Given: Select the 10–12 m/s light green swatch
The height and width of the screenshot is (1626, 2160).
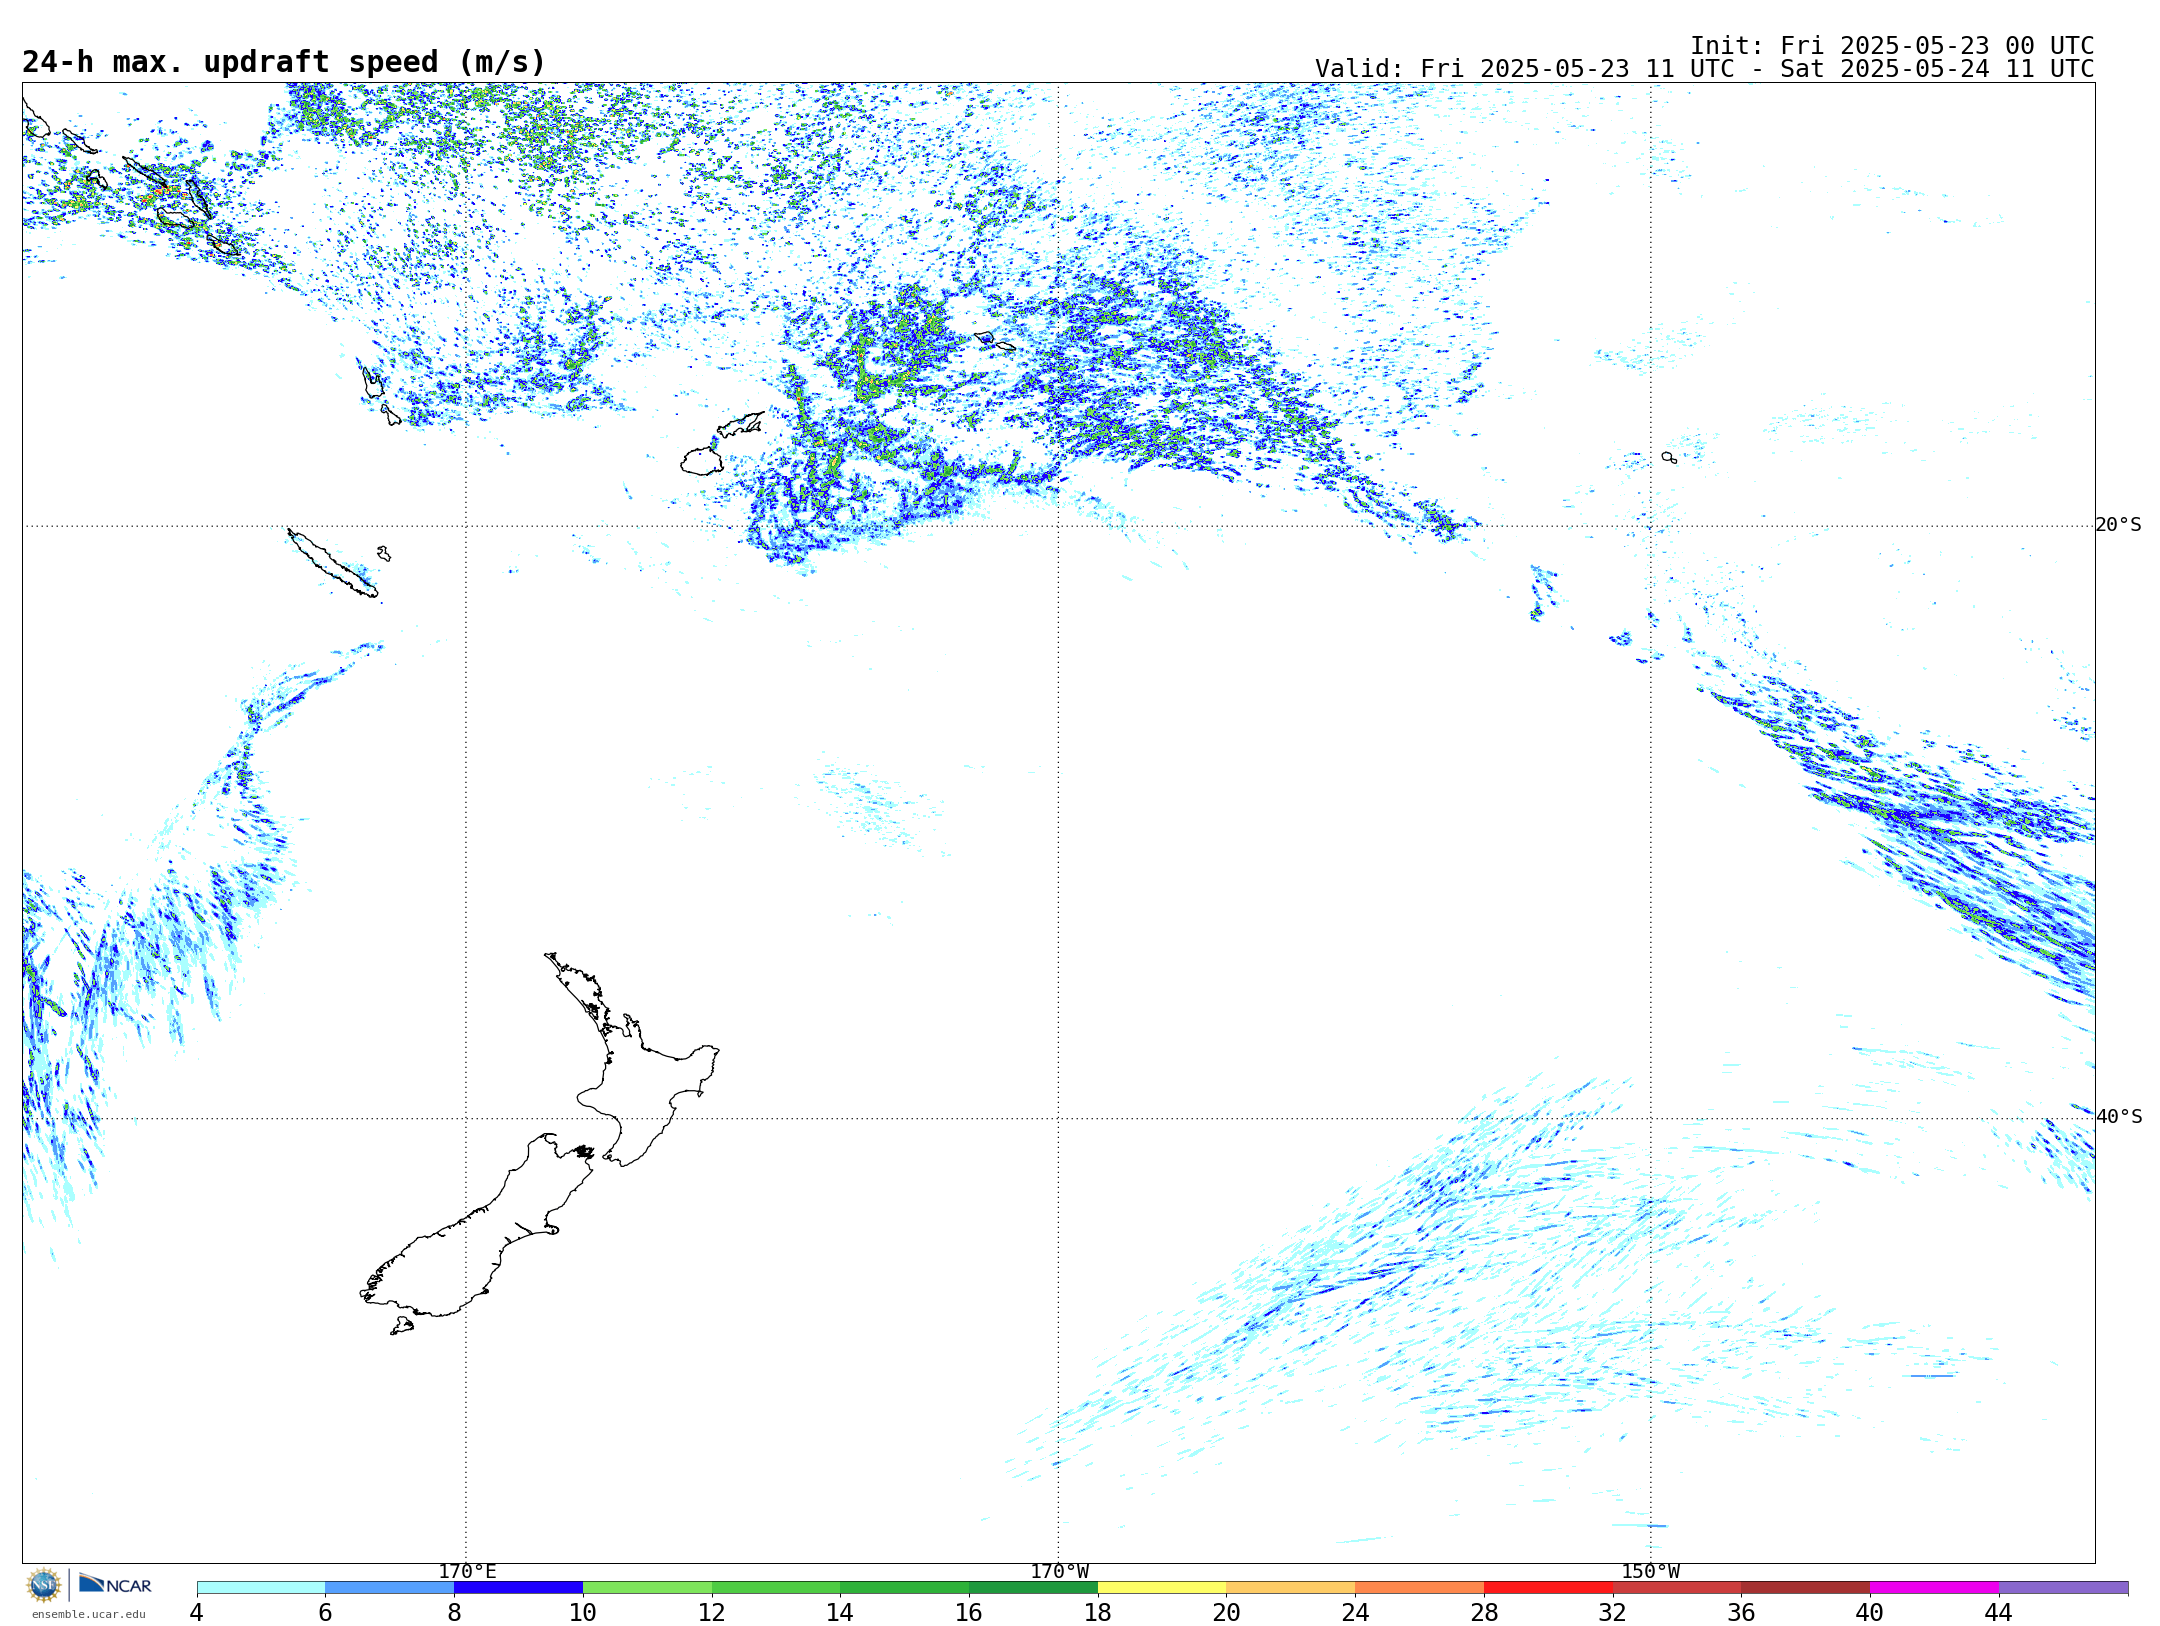Looking at the screenshot, I should point(647,1587).
